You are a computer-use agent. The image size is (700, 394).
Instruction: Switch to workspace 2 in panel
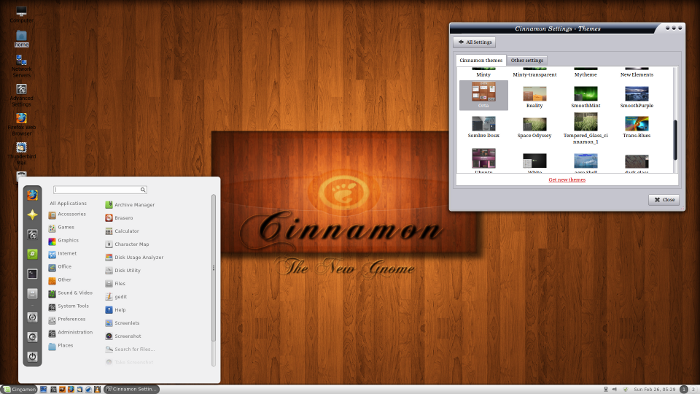point(694,390)
